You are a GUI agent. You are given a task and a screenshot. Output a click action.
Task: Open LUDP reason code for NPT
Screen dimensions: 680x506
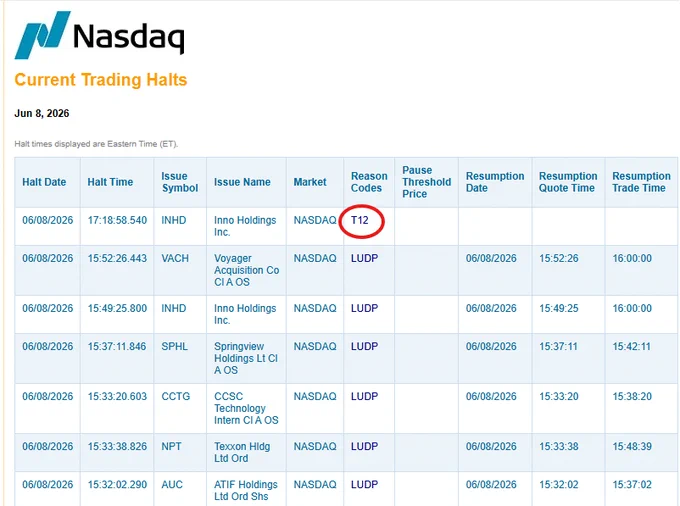point(364,447)
